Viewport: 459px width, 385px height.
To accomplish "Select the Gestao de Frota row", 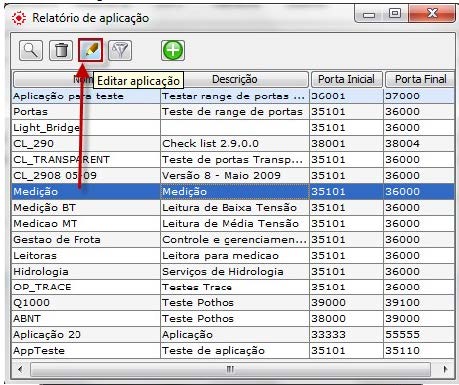I will pos(233,240).
